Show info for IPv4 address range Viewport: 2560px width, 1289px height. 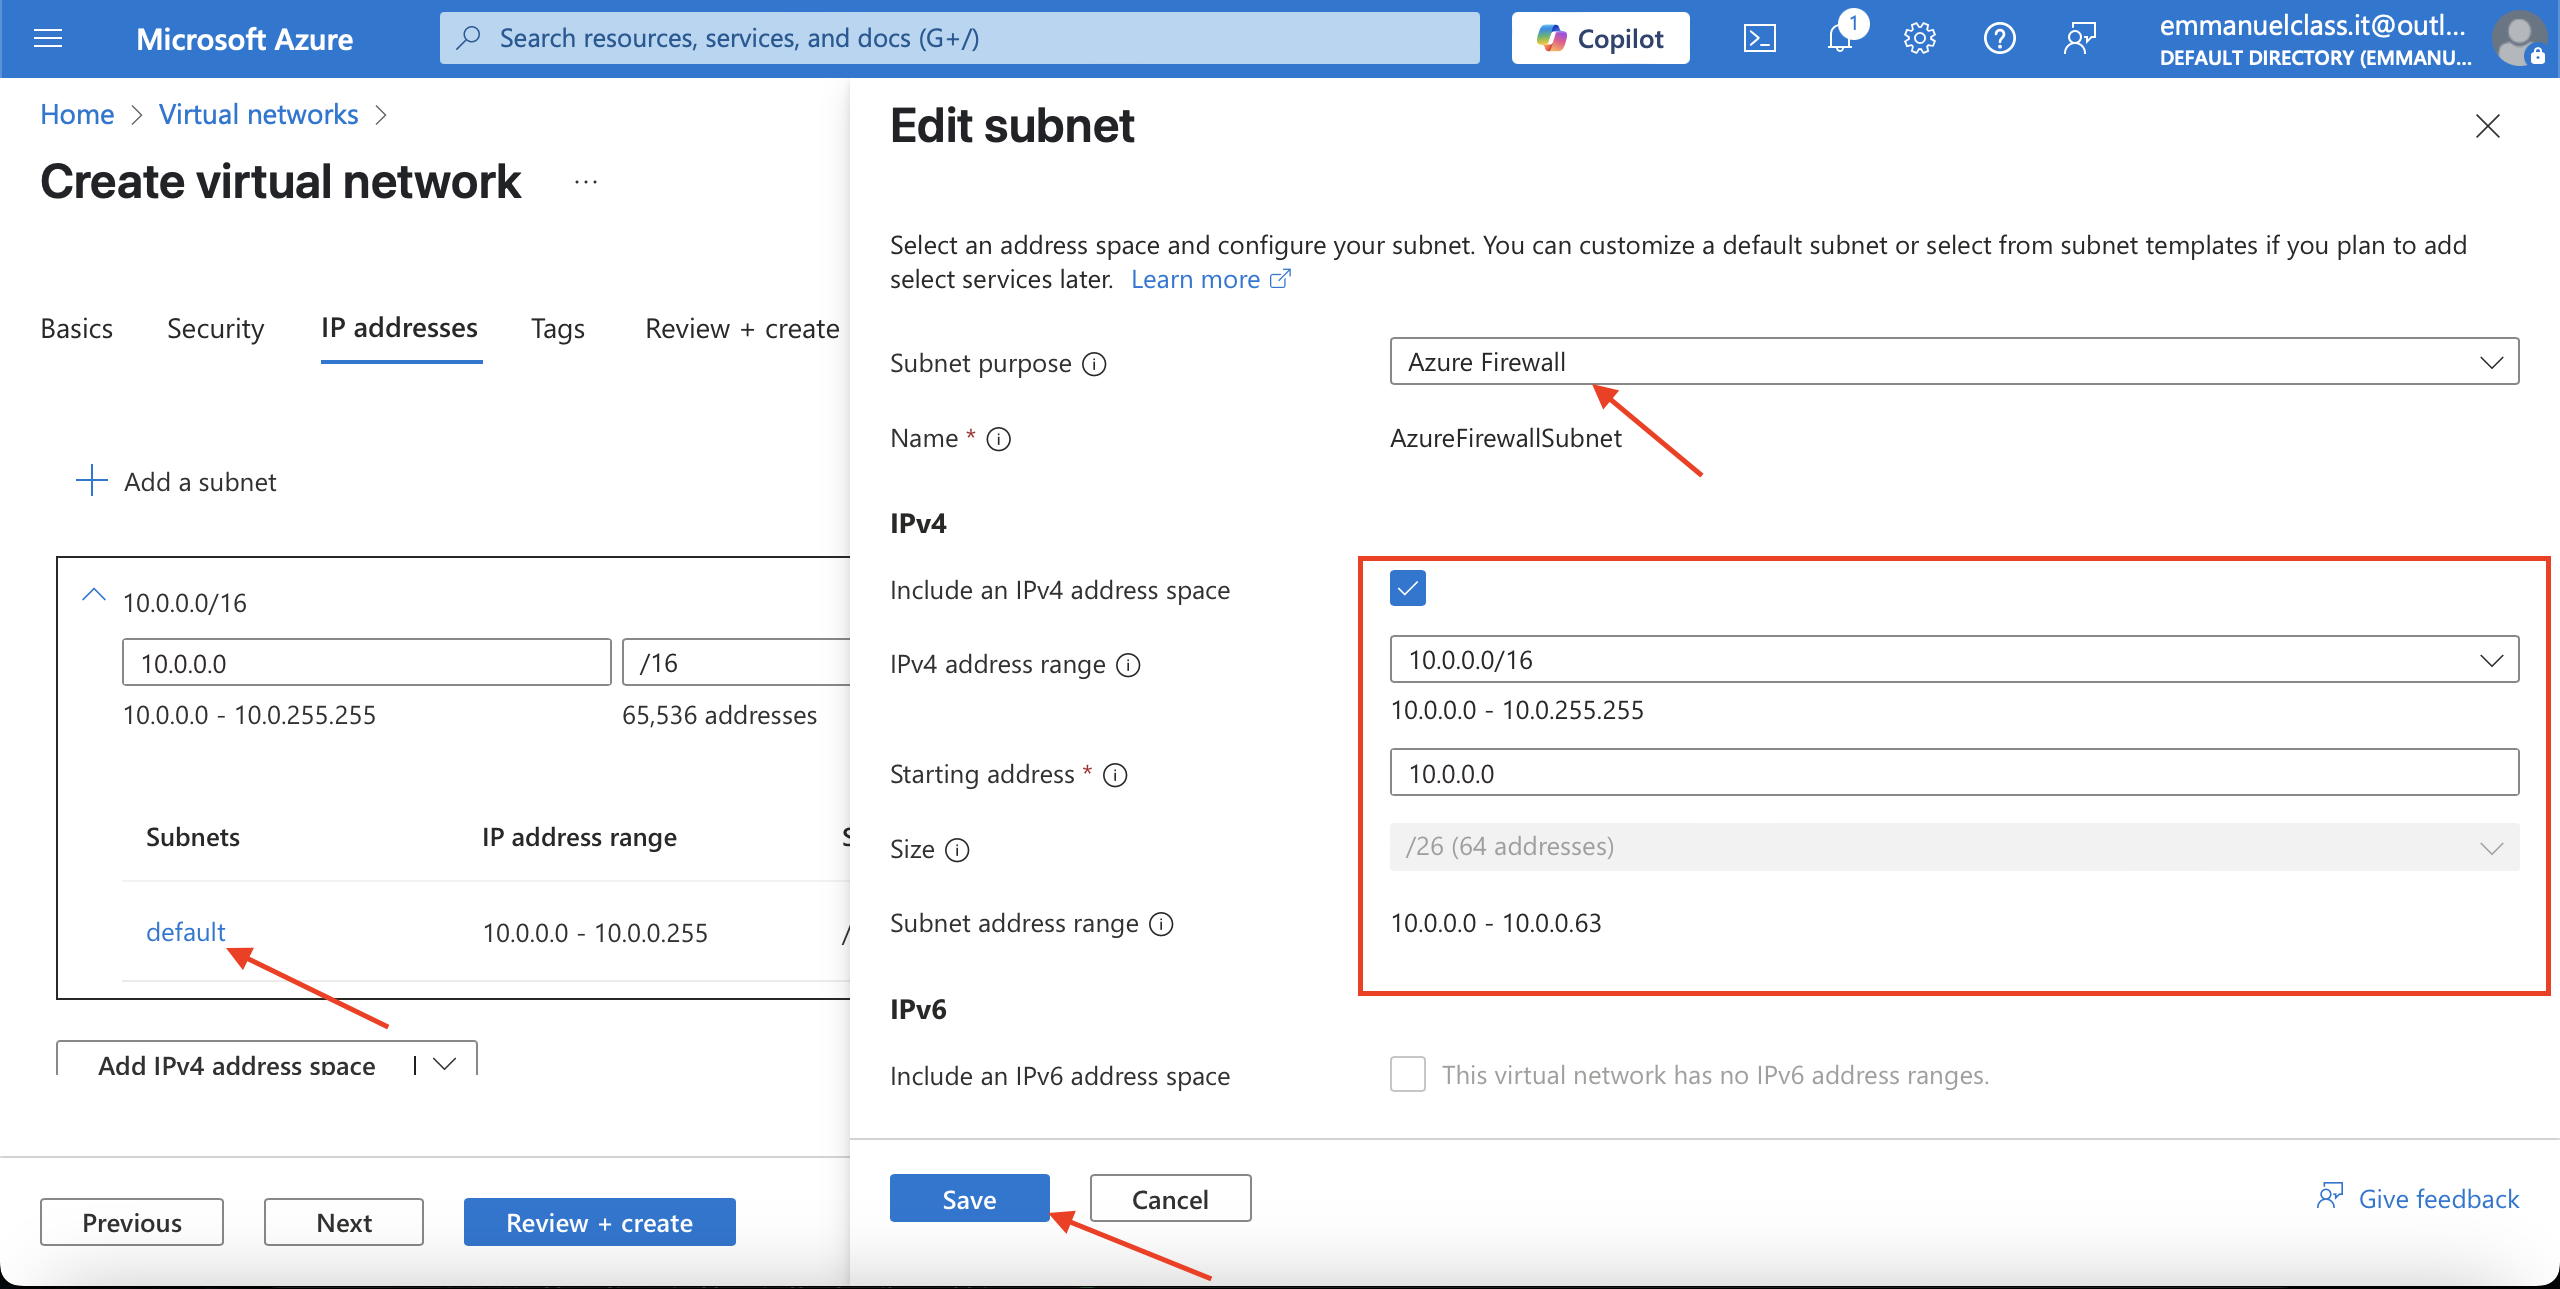1128,665
